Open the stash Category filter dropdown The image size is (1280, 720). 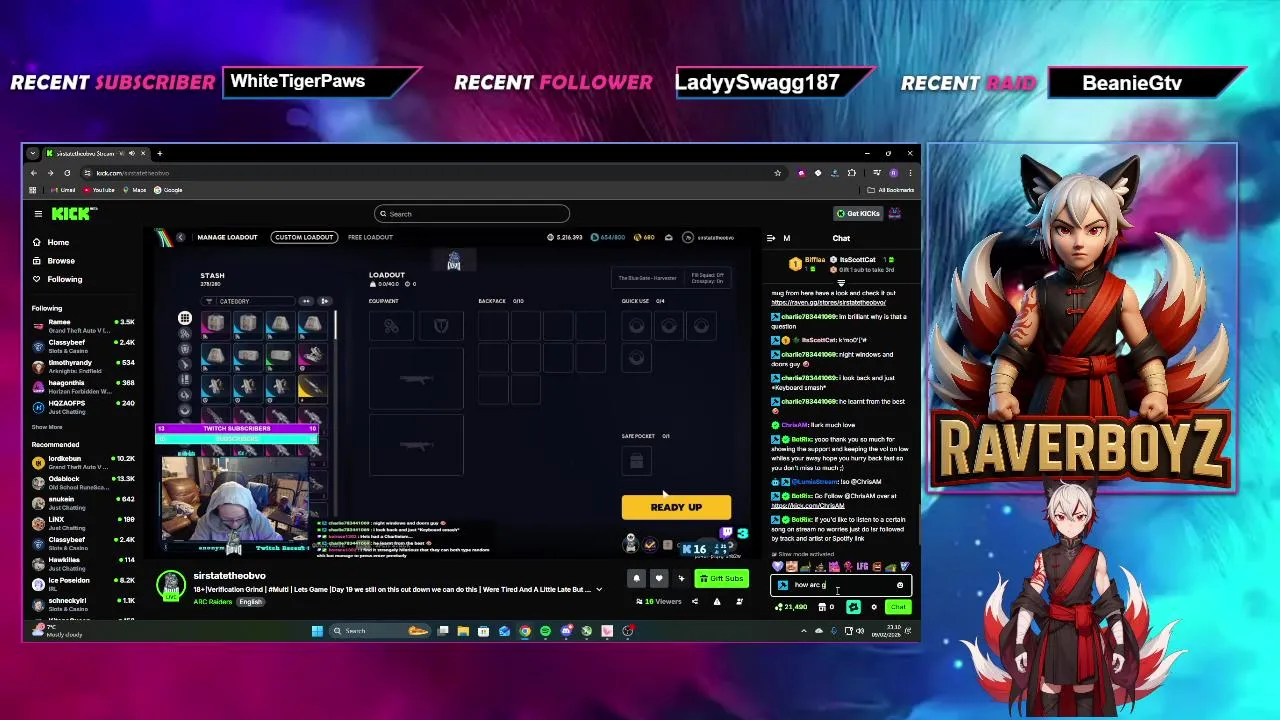[x=250, y=301]
